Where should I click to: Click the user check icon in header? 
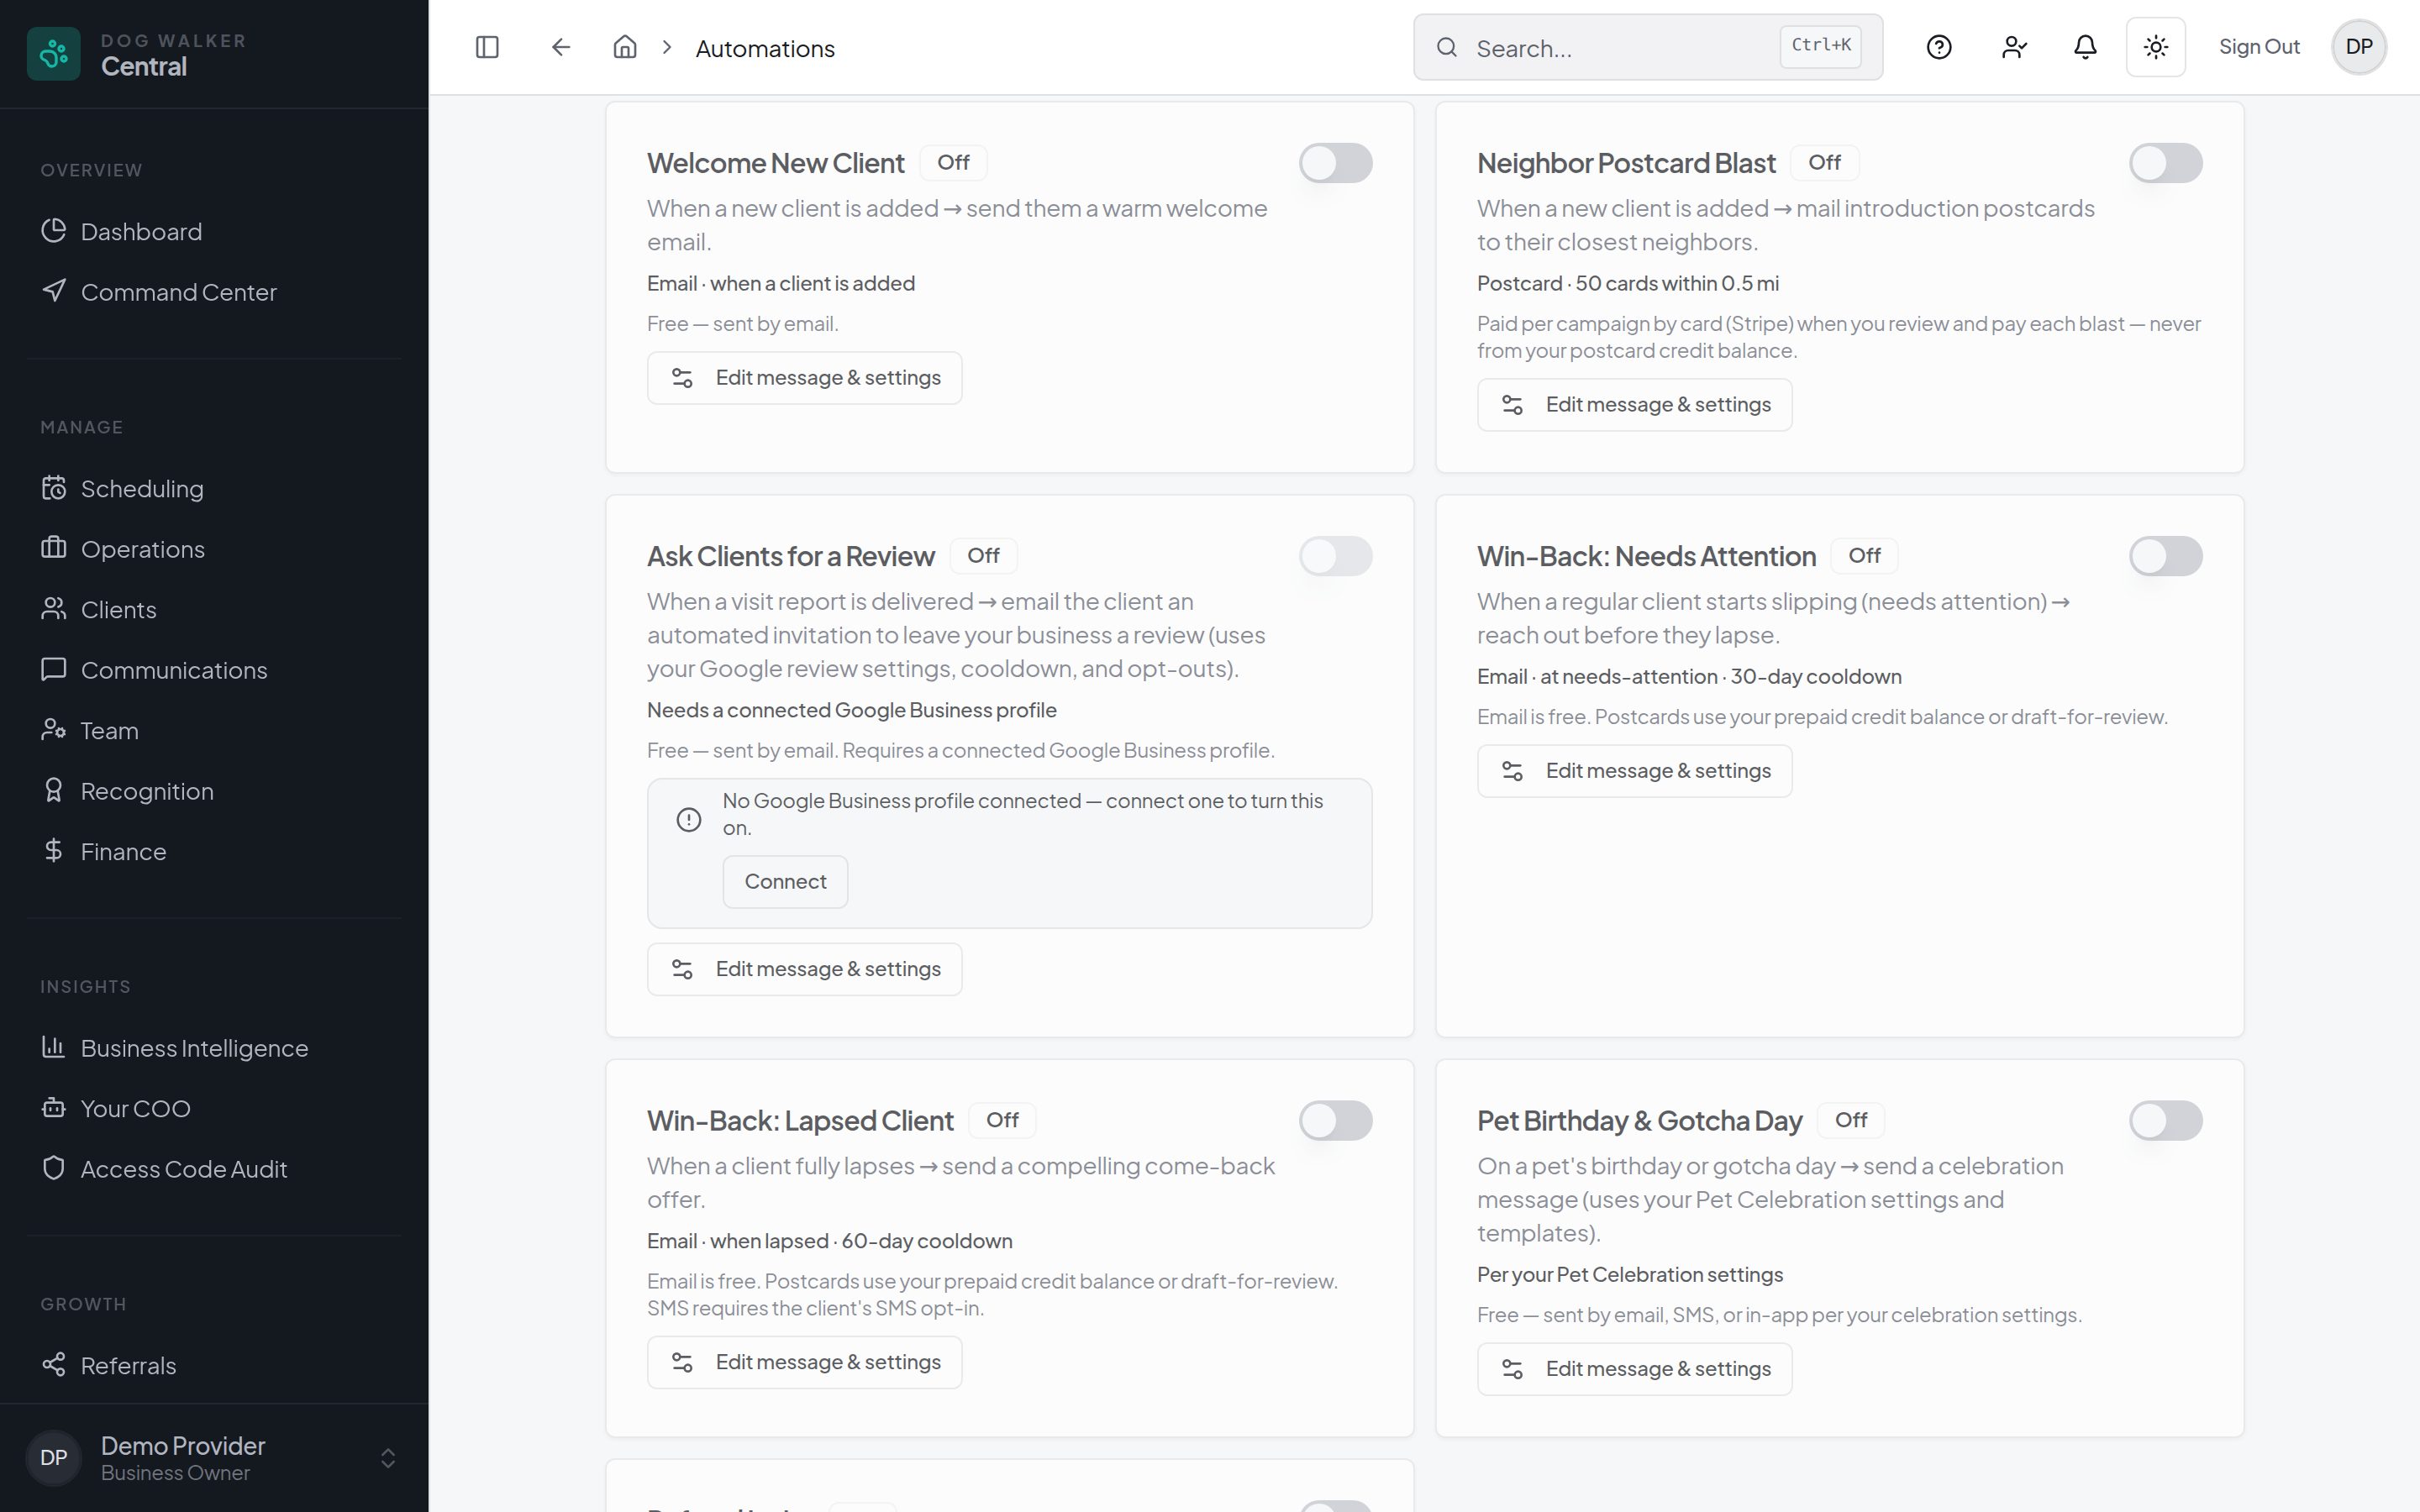pyautogui.click(x=2014, y=47)
